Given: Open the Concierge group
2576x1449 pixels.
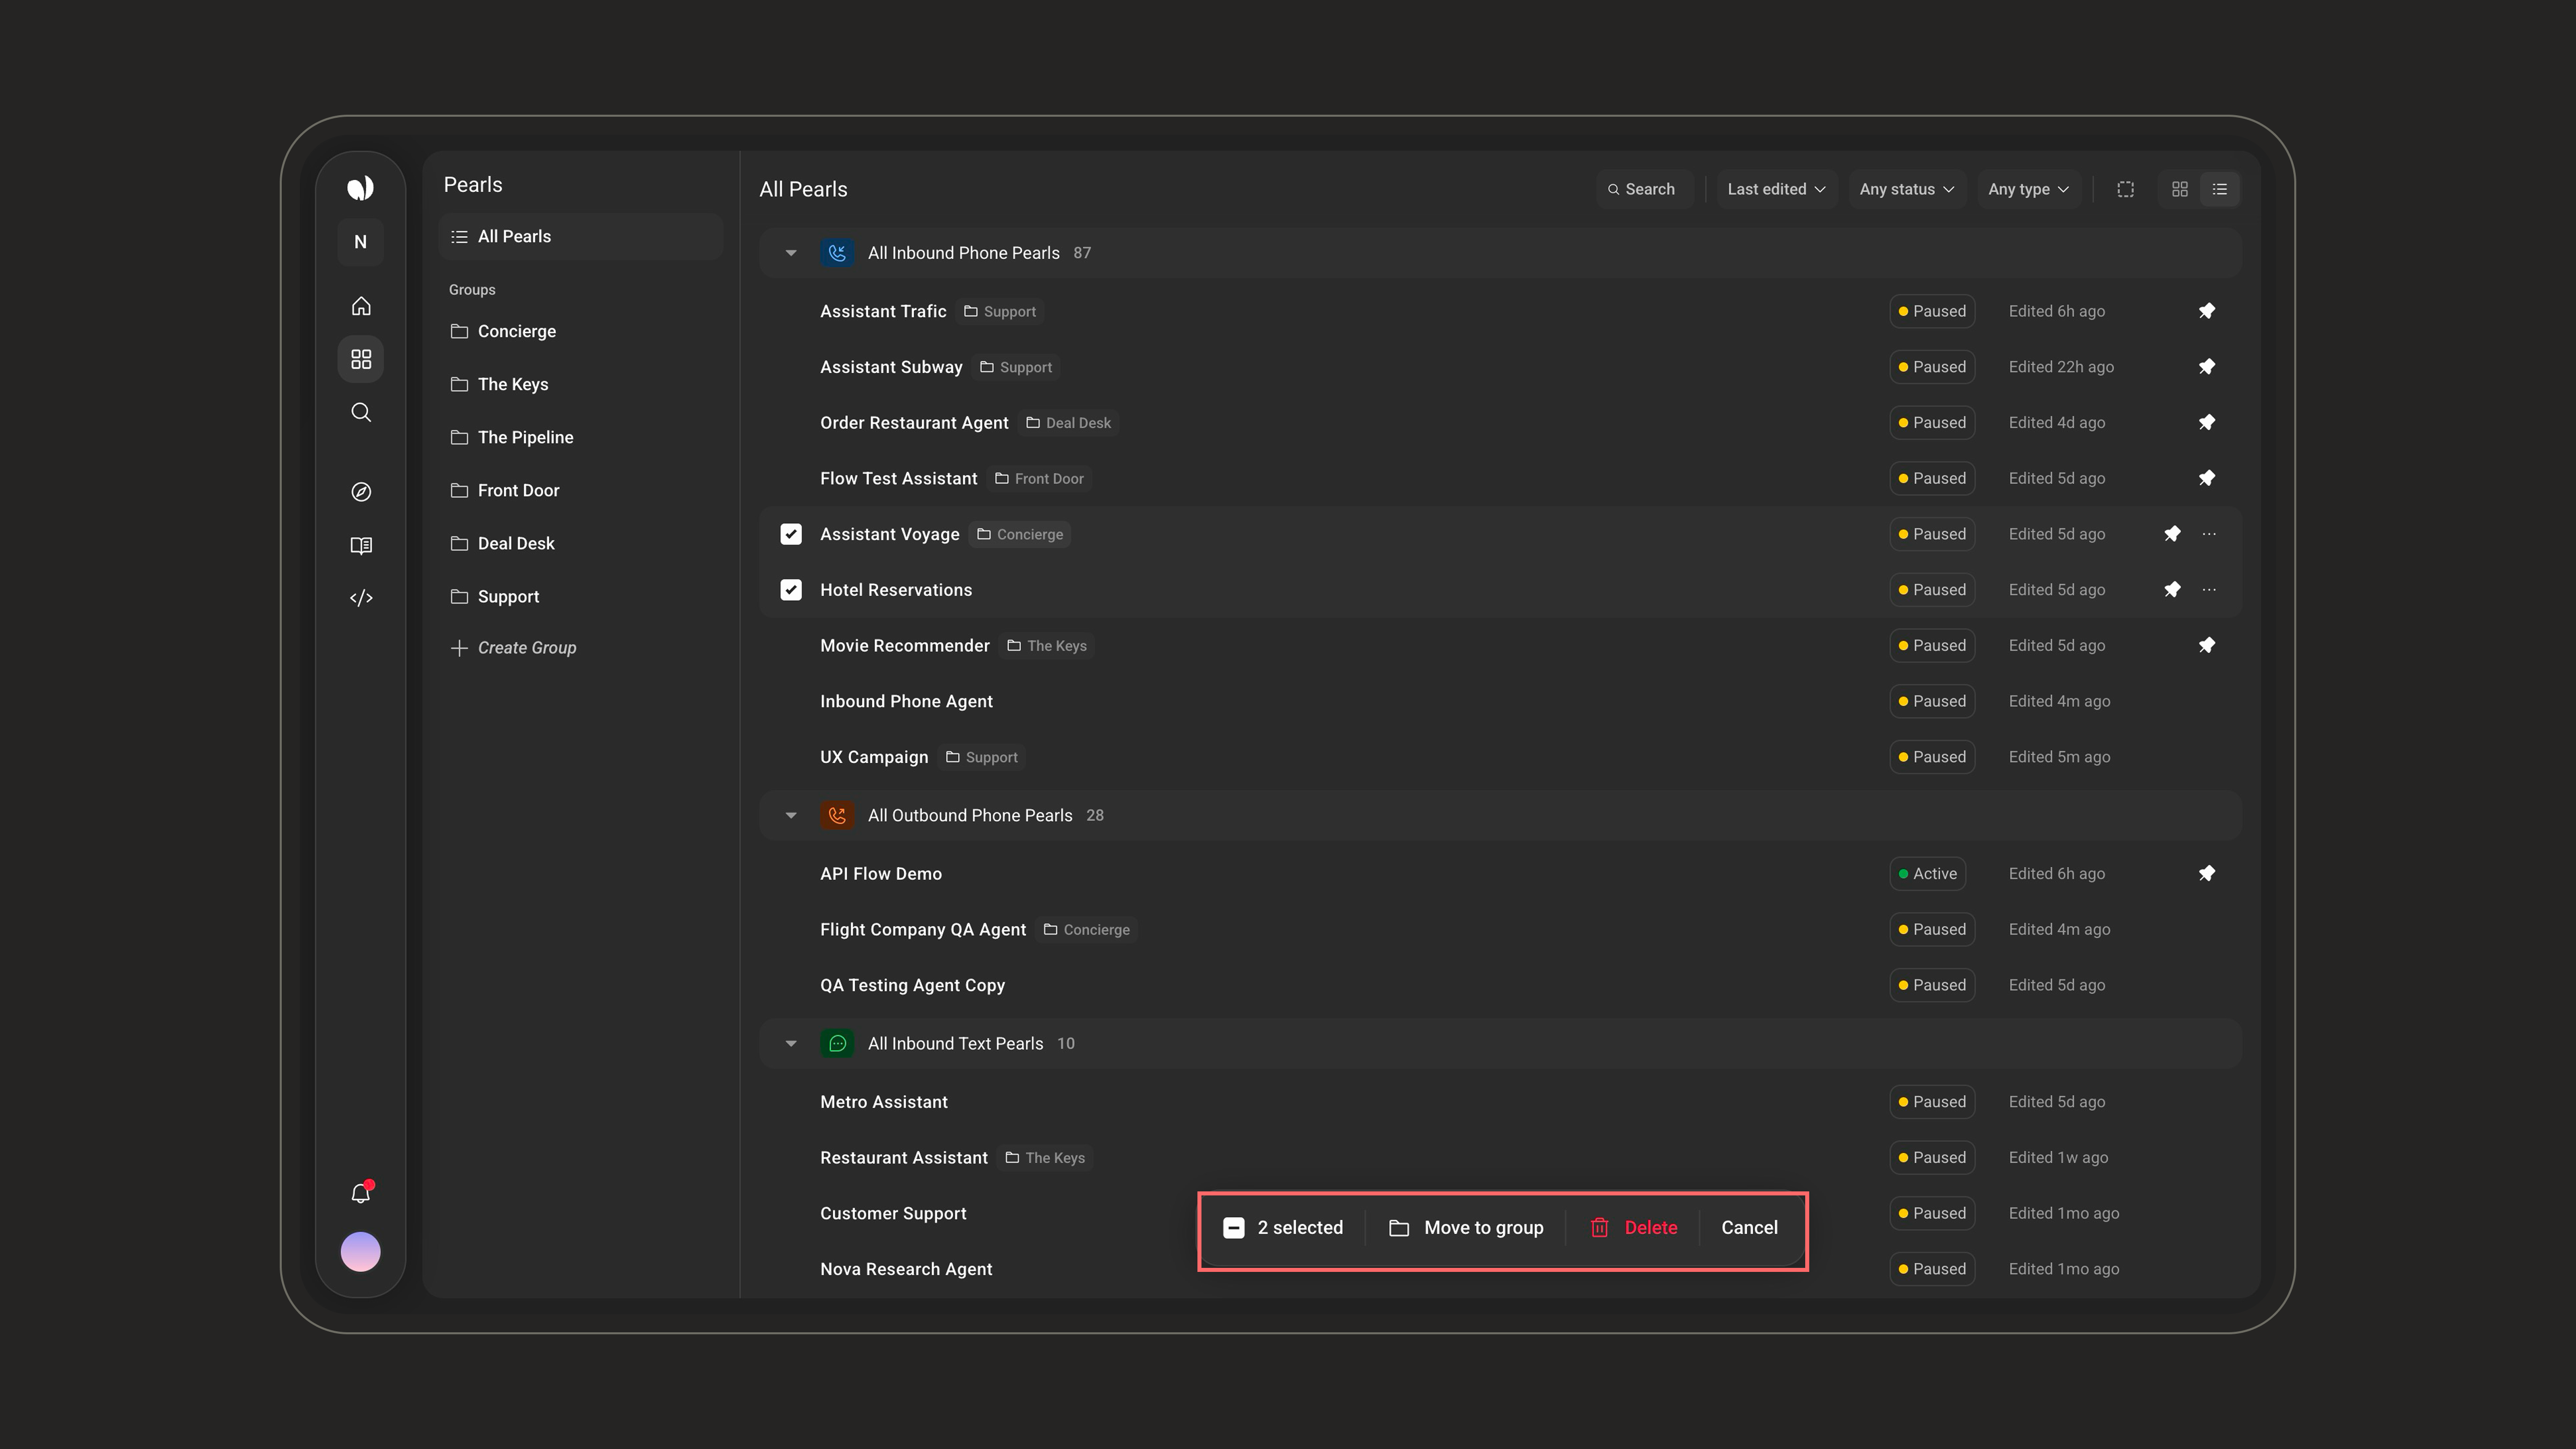Looking at the screenshot, I should (581, 331).
